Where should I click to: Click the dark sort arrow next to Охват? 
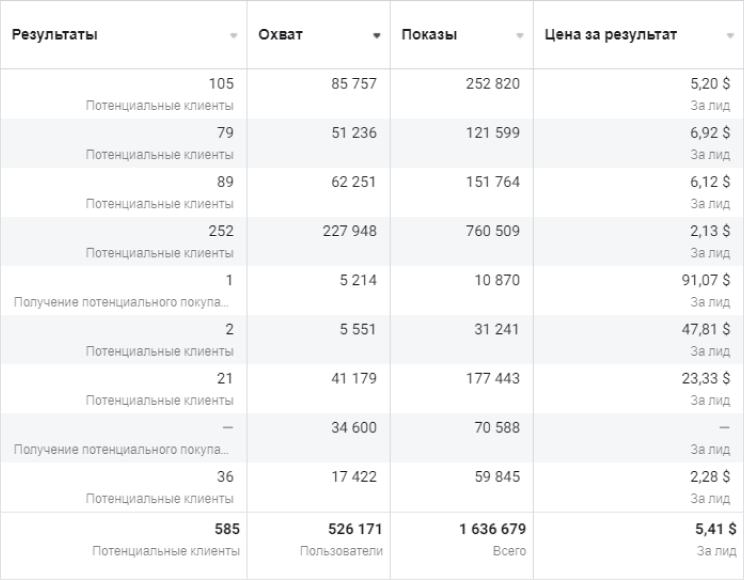point(377,36)
